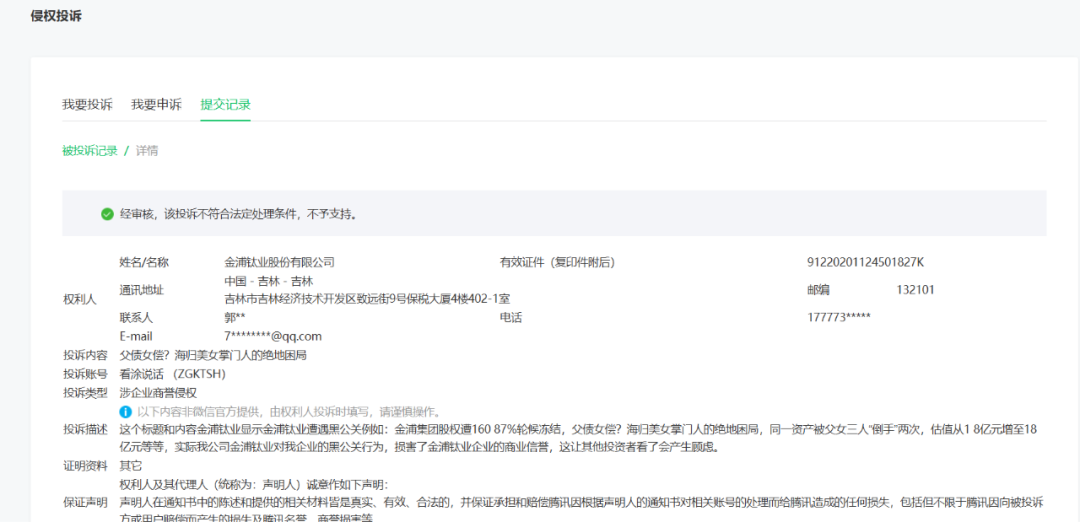Click the 权利人 section label
This screenshot has width=1080, height=522.
(79, 299)
